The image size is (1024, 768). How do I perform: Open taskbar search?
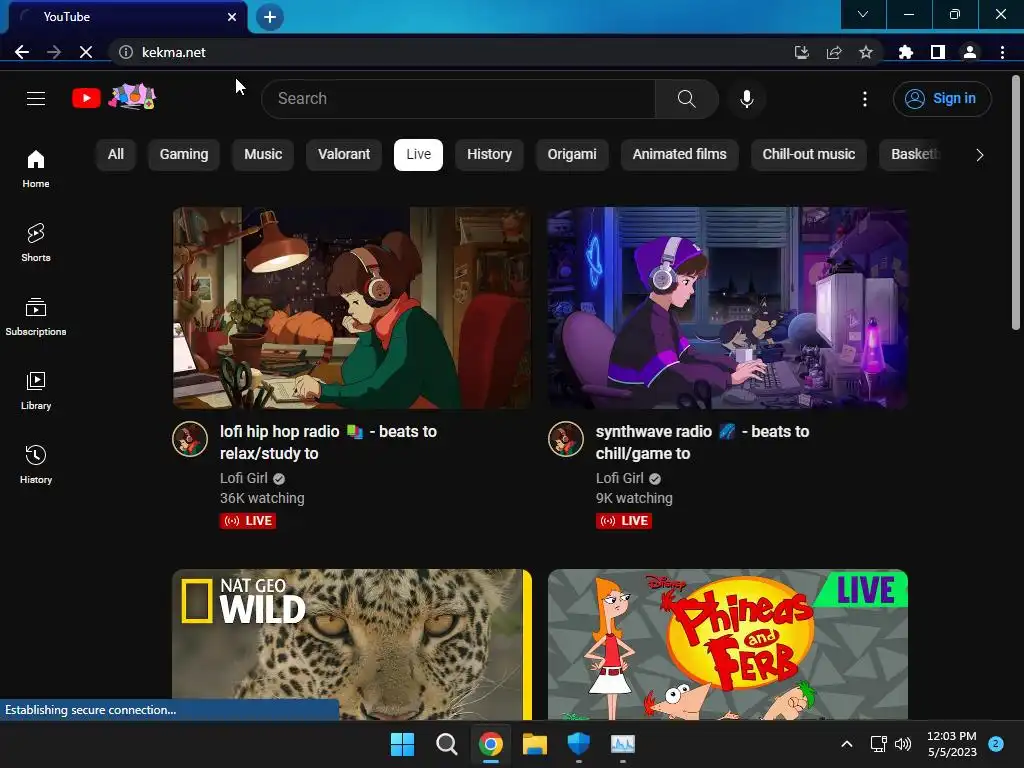447,744
